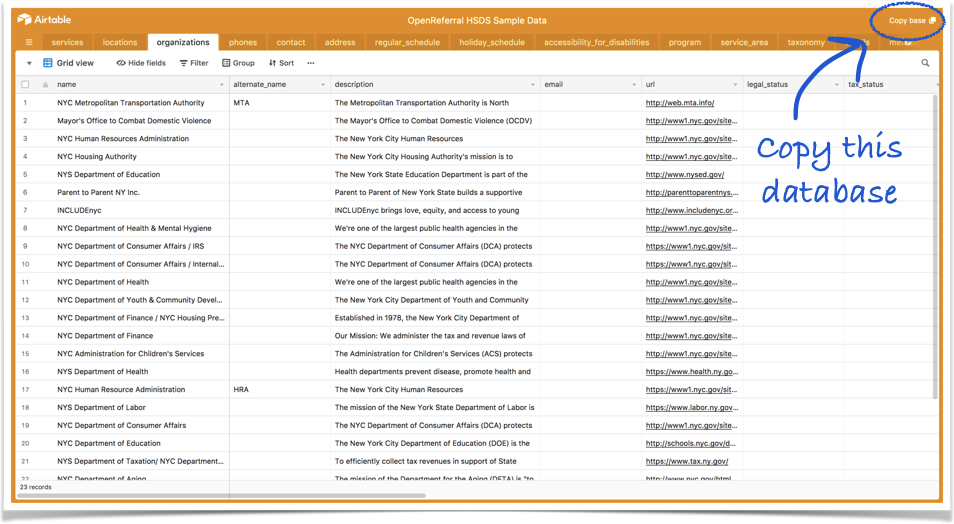Image resolution: width=954 pixels, height=524 pixels.
Task: Click the Copy base button
Action: point(911,20)
